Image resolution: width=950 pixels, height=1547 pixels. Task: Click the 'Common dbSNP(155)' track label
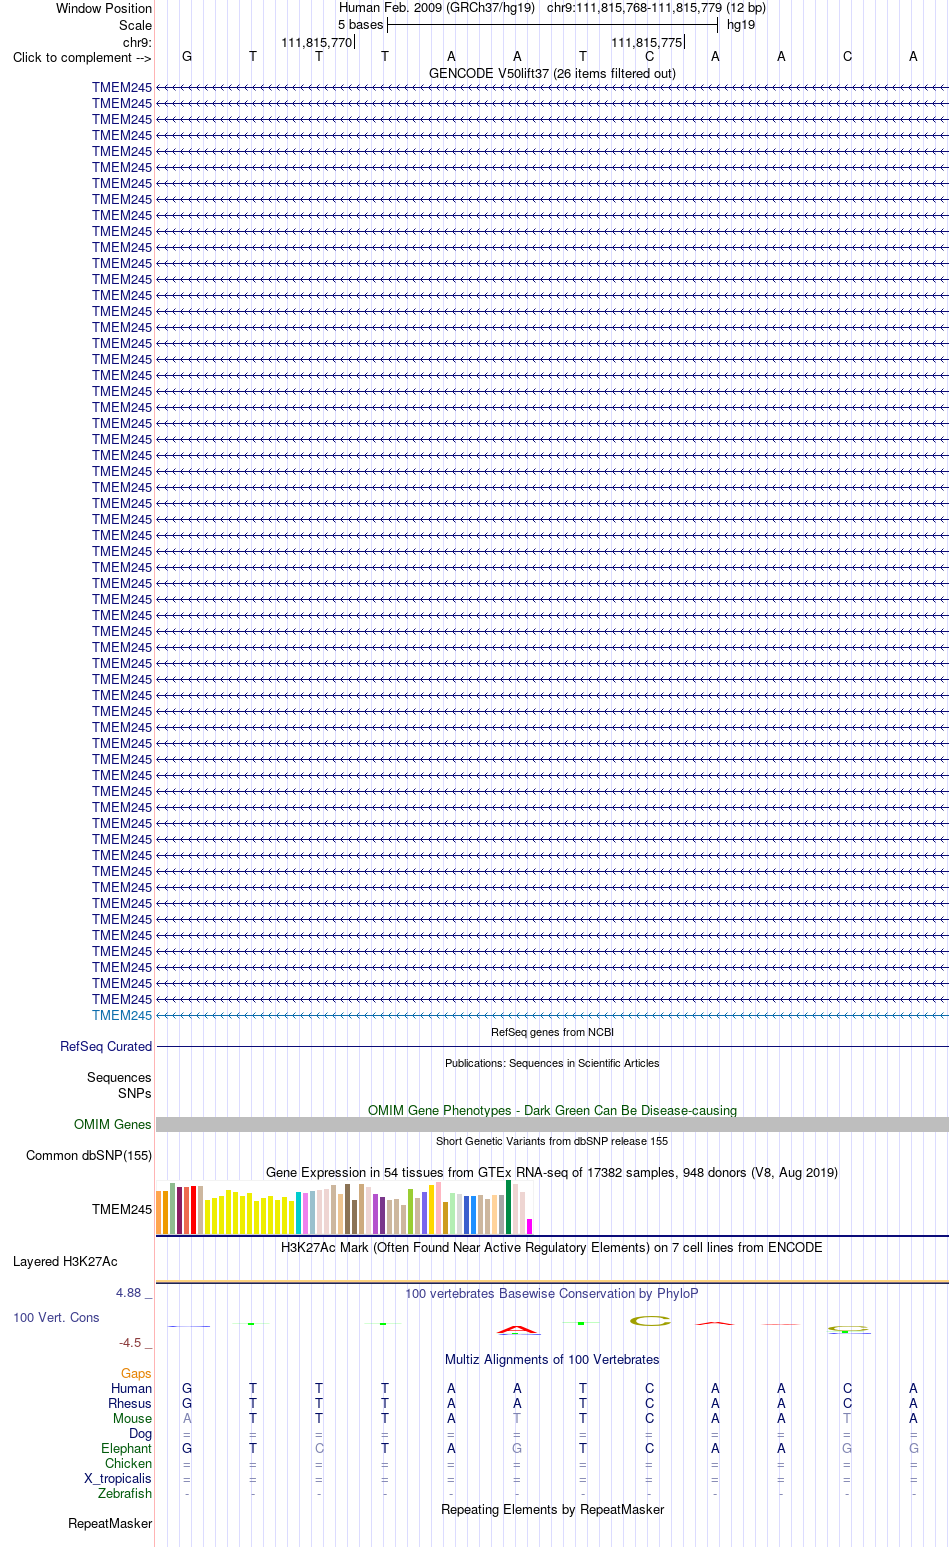point(89,1155)
